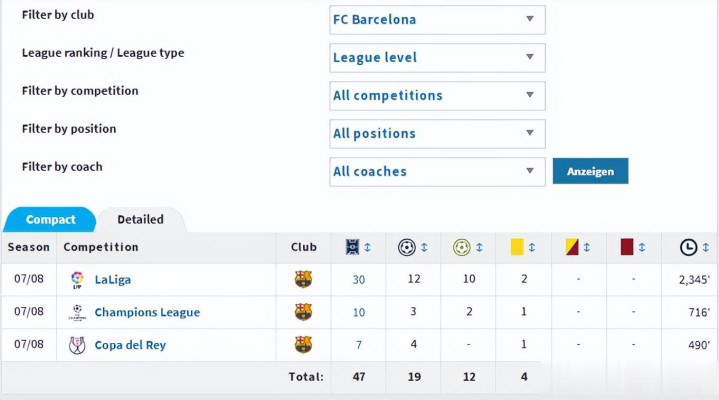Switch to the Compact tab

[x=50, y=220]
